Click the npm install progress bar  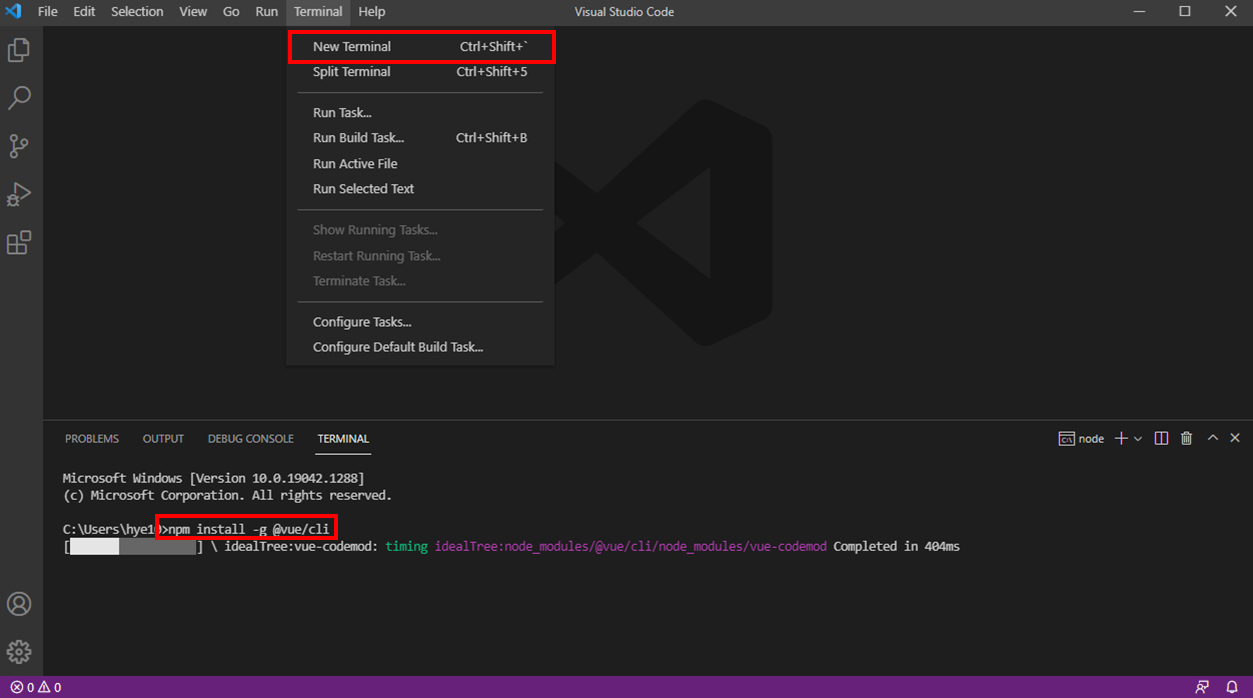[133, 547]
